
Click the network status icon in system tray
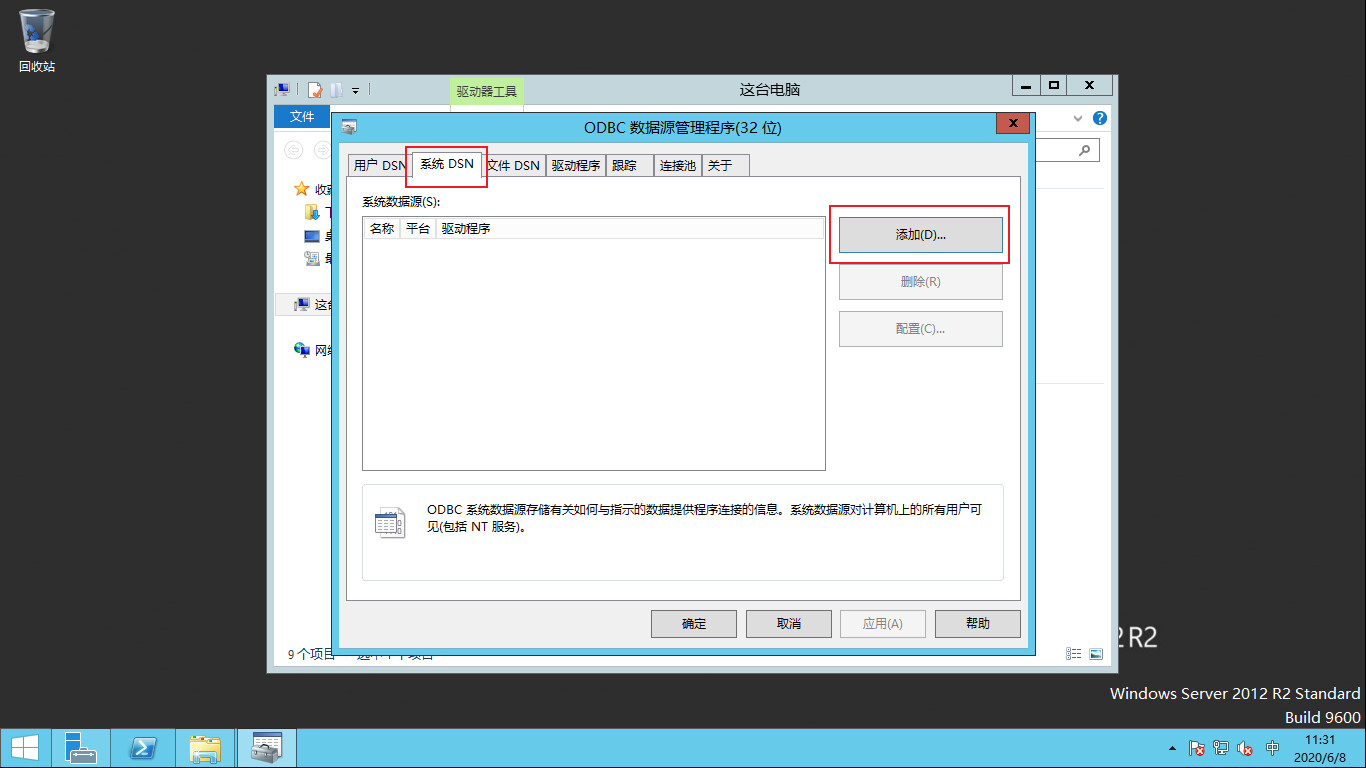tap(1220, 748)
